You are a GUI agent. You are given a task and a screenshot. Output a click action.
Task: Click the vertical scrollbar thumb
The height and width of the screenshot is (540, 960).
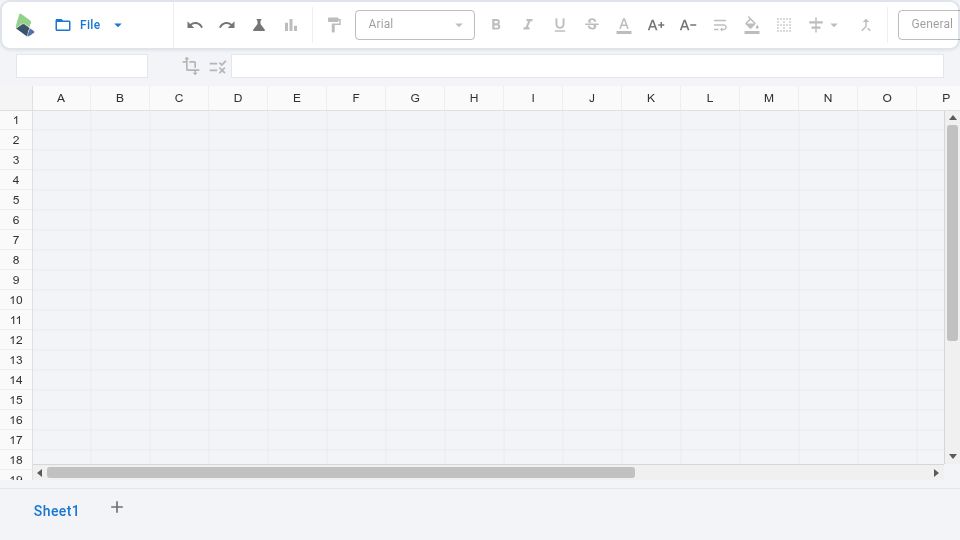952,233
